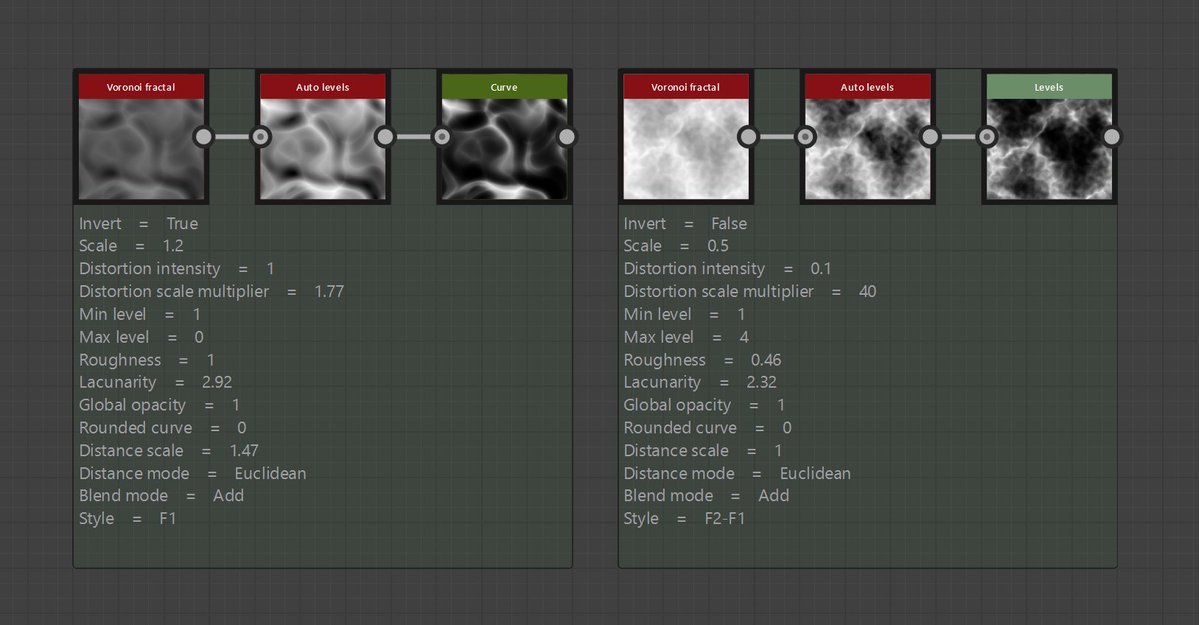Screen dimensions: 1199x625
Task: Click the 'Style = F1' line
Action: [x=128, y=518]
